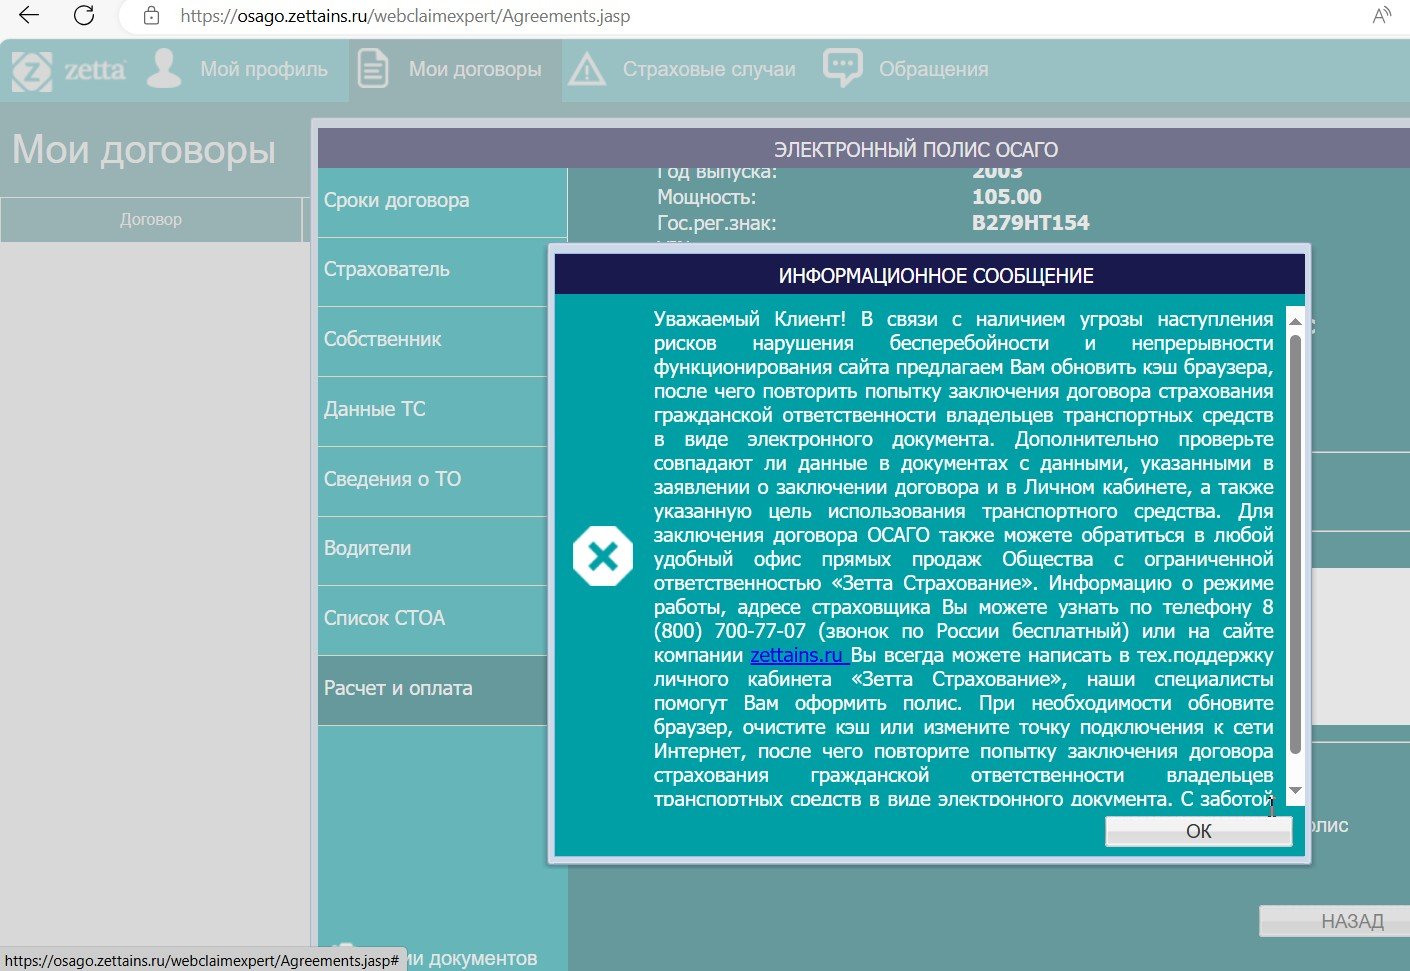
Task: Open Мои договоры menu item
Action: coord(475,69)
